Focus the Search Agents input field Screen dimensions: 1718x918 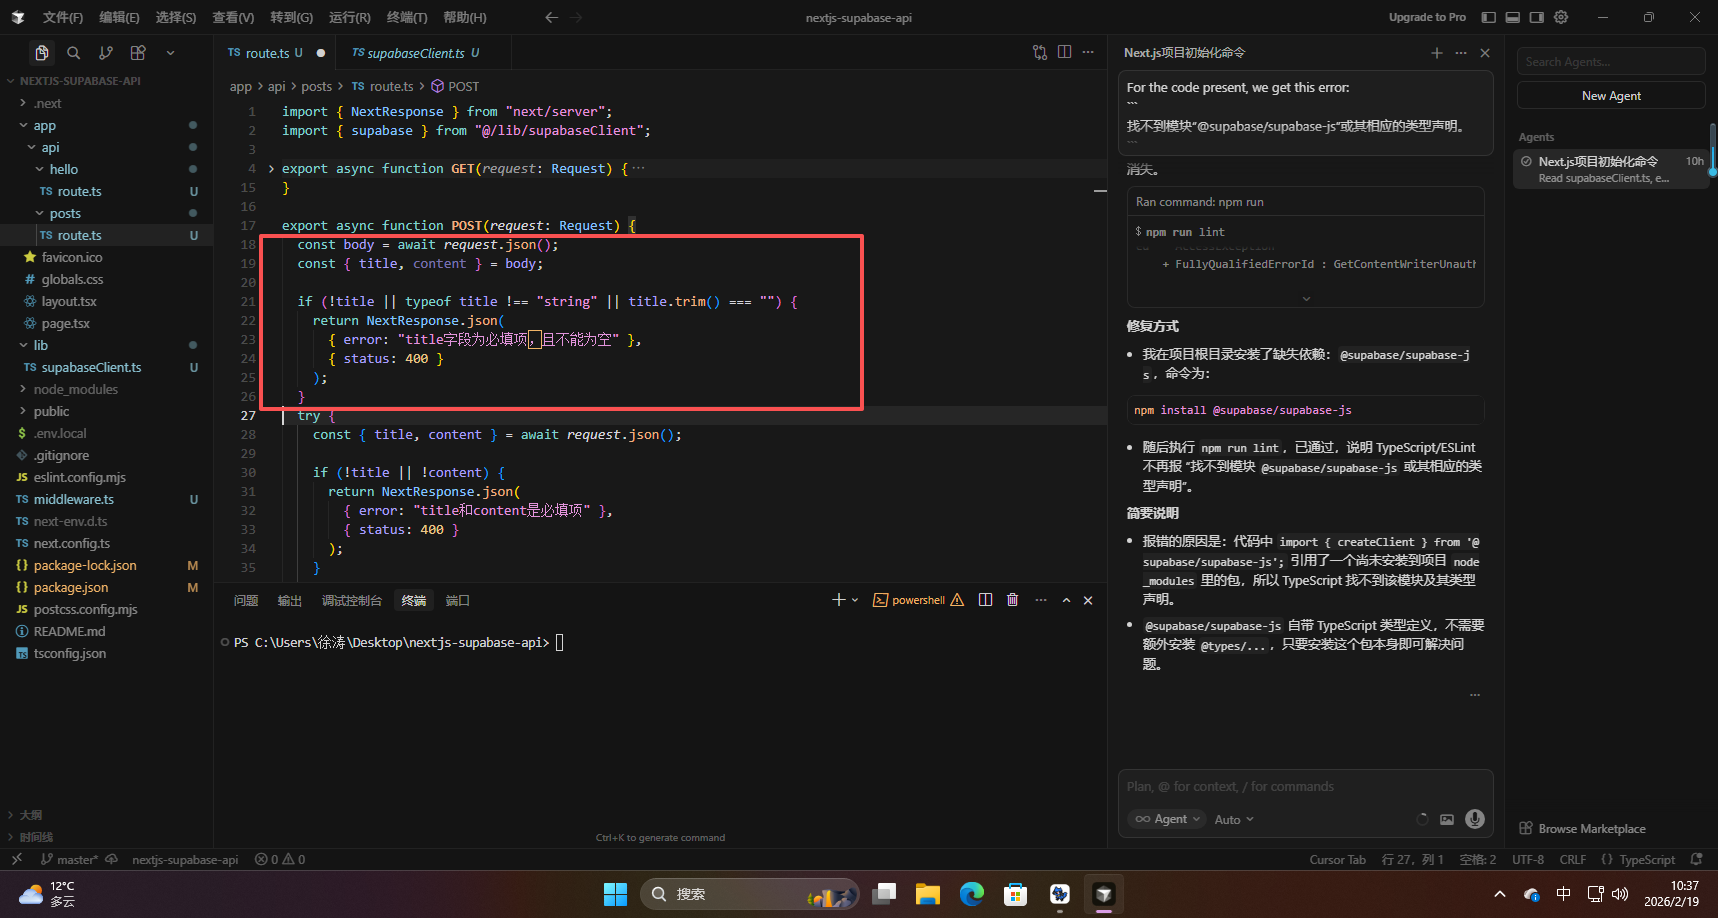pos(1611,61)
